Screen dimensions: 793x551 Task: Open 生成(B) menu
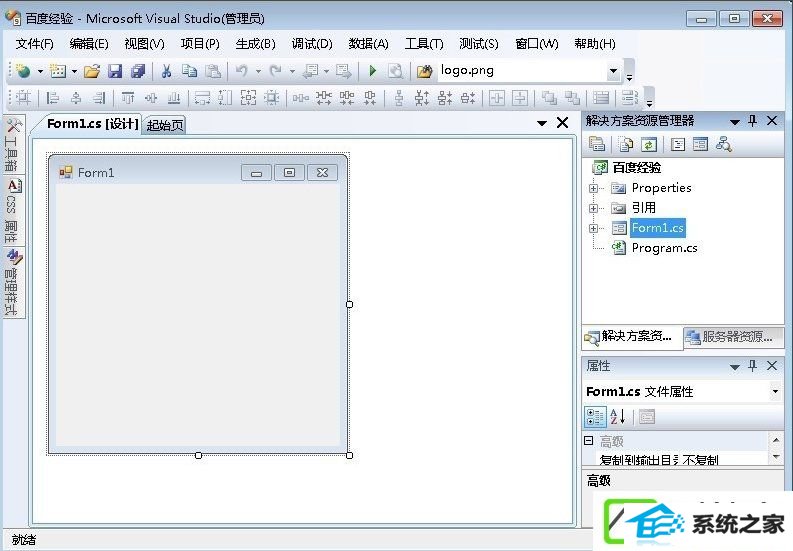255,44
